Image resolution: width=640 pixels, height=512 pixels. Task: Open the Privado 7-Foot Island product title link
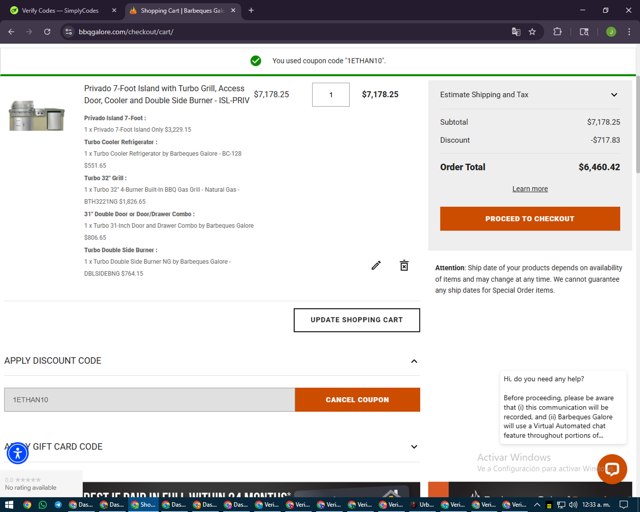point(167,94)
